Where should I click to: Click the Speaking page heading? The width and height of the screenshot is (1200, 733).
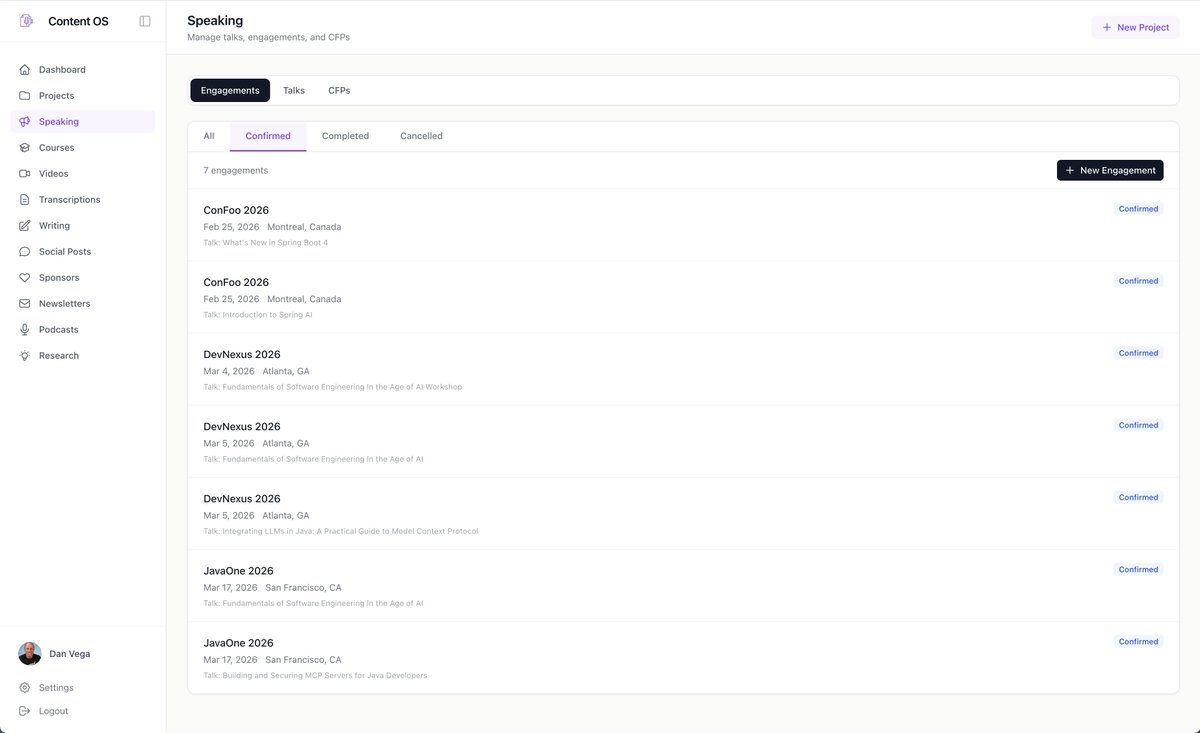point(215,20)
